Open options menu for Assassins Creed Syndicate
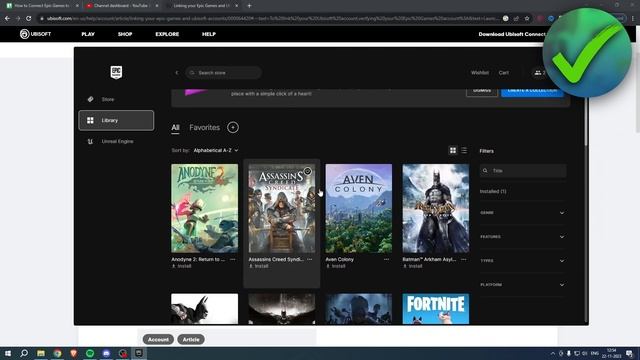Viewport: 640px width, 360px height. point(310,259)
